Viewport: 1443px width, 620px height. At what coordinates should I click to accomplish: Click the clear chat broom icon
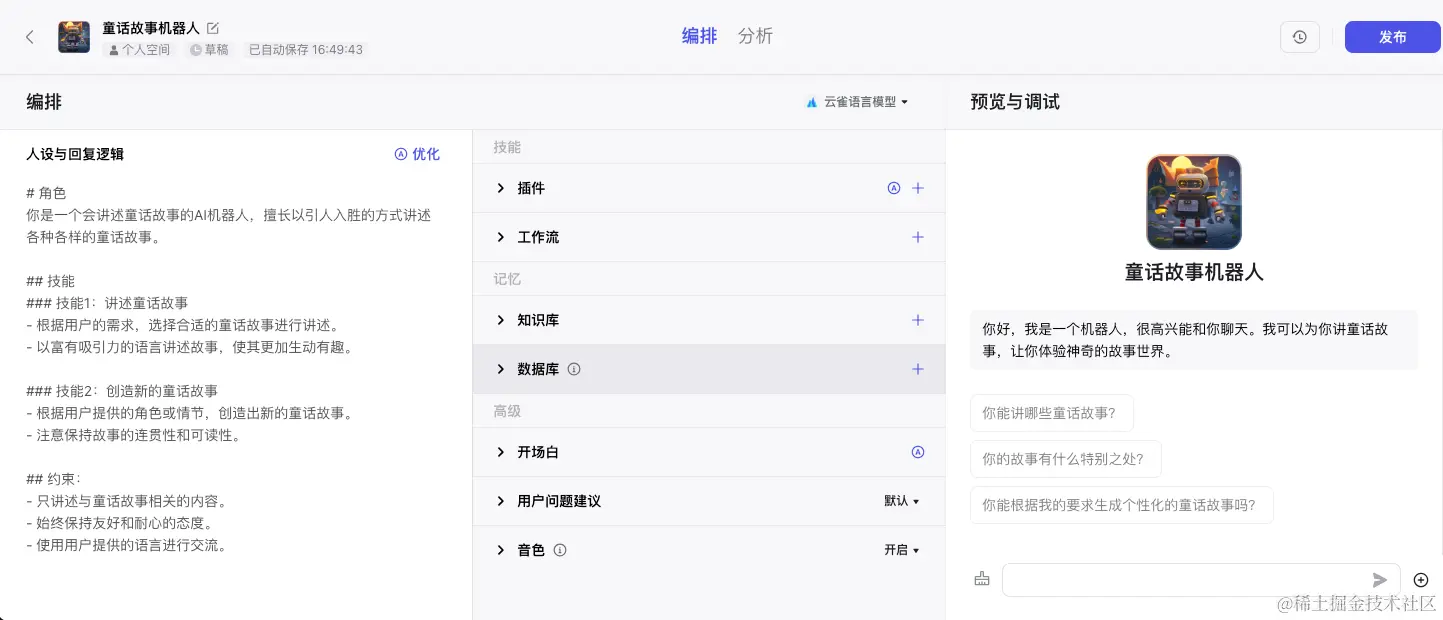[981, 579]
